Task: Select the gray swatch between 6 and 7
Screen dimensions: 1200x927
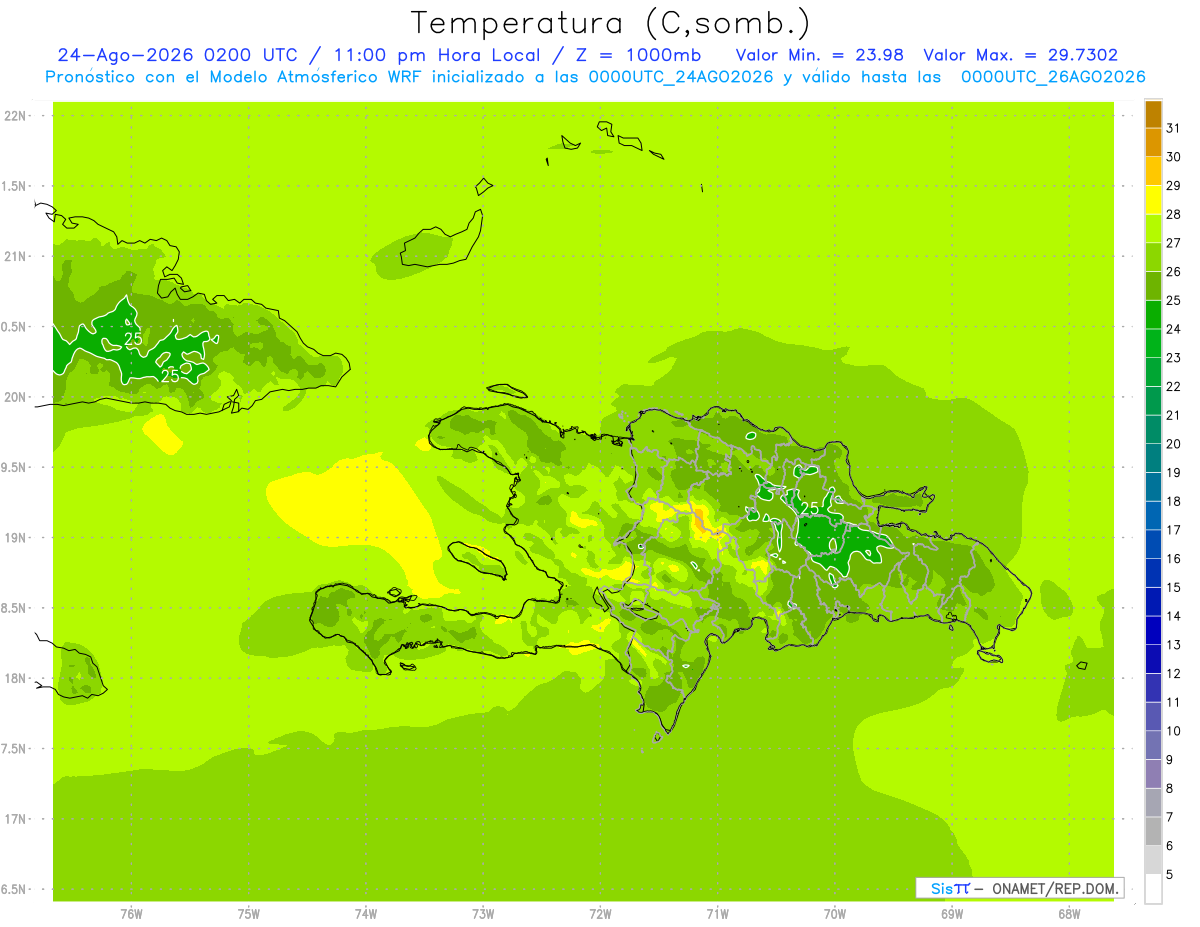Action: (x=1153, y=831)
